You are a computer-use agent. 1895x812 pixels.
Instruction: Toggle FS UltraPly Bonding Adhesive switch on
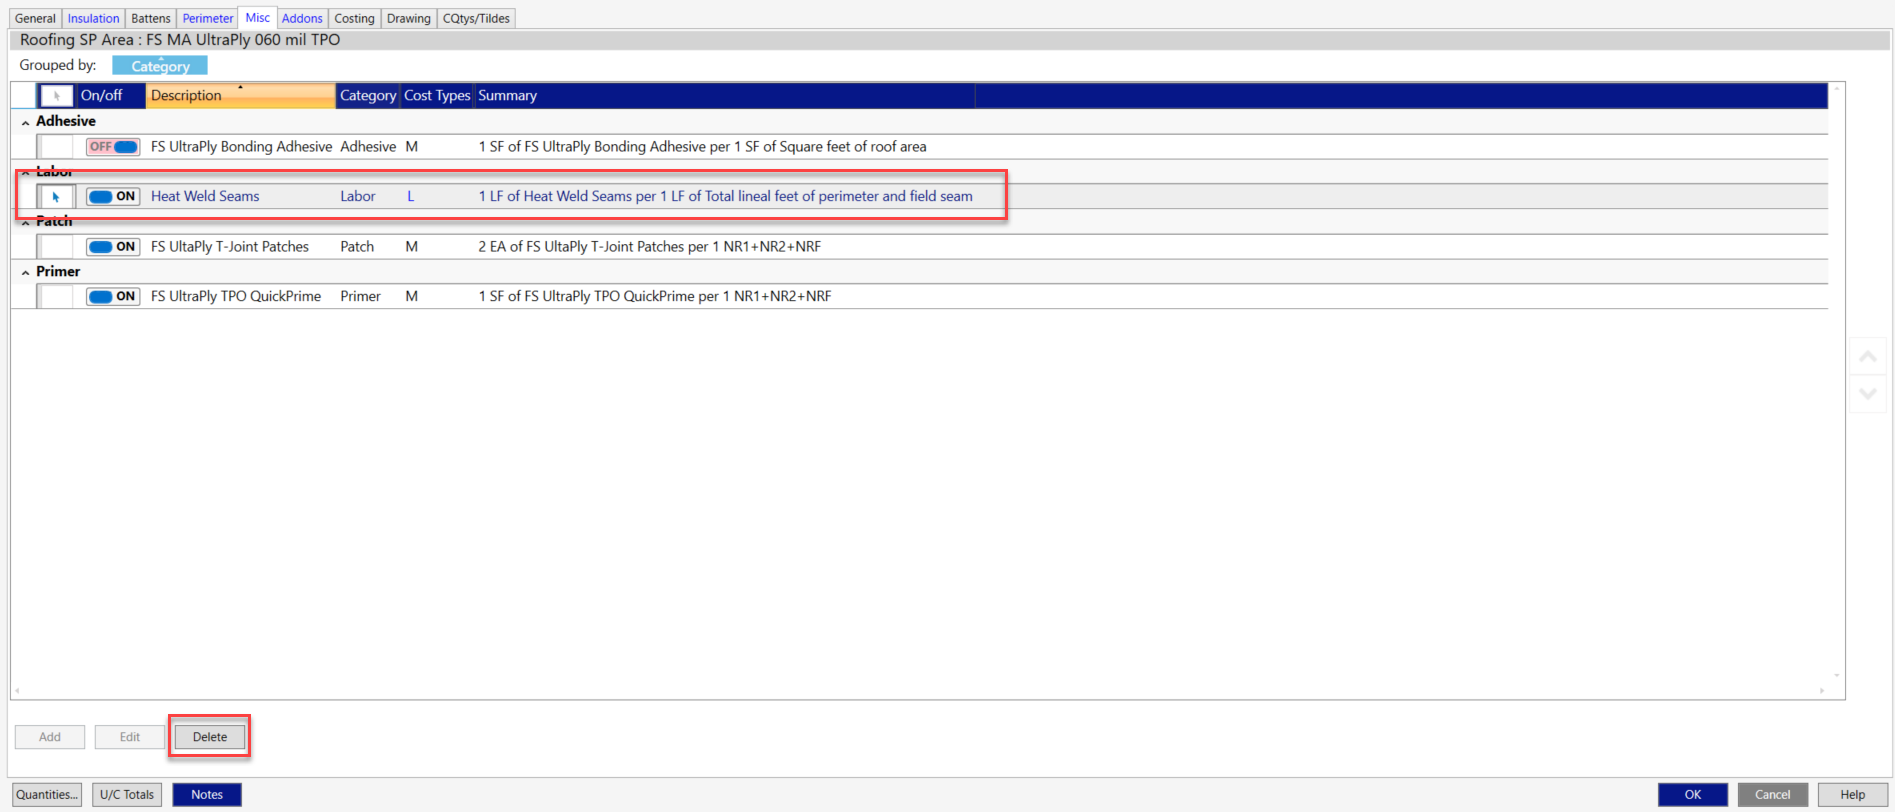113,147
